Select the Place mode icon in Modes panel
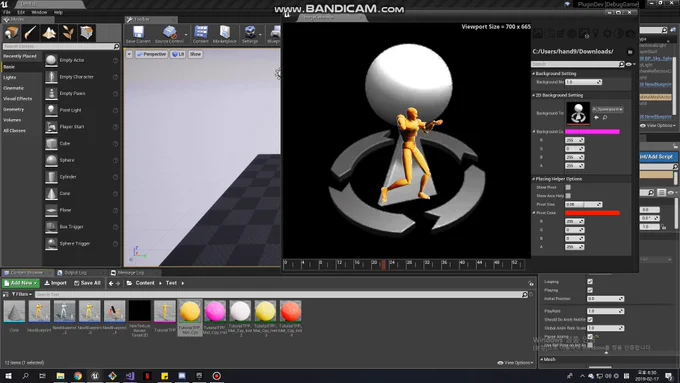Image resolution: width=680 pixels, height=383 pixels. pos(11,33)
